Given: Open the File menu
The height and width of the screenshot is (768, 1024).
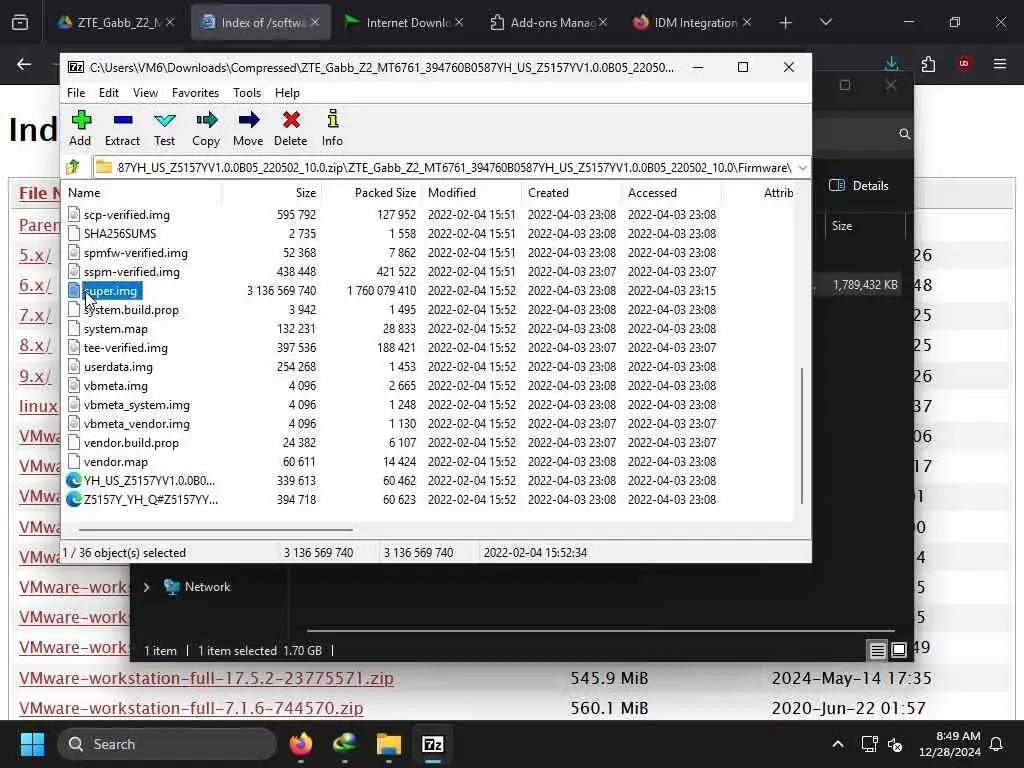Looking at the screenshot, I should [x=76, y=93].
